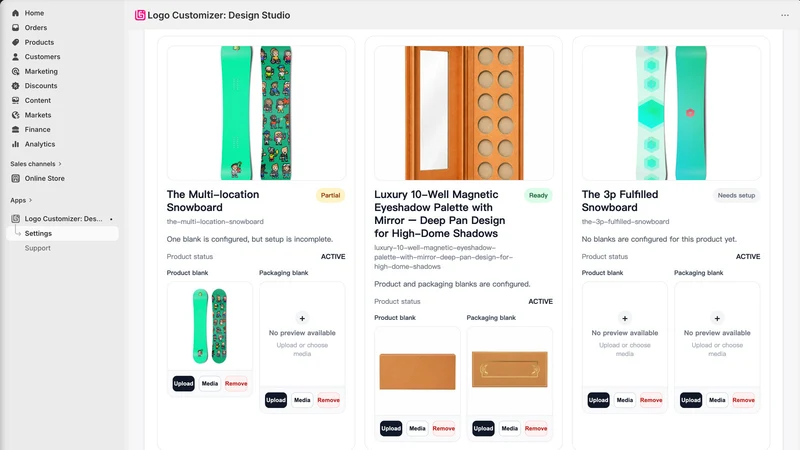Remove the eyeshadow palette packaging blank
This screenshot has height=450, width=800.
[x=536, y=429]
